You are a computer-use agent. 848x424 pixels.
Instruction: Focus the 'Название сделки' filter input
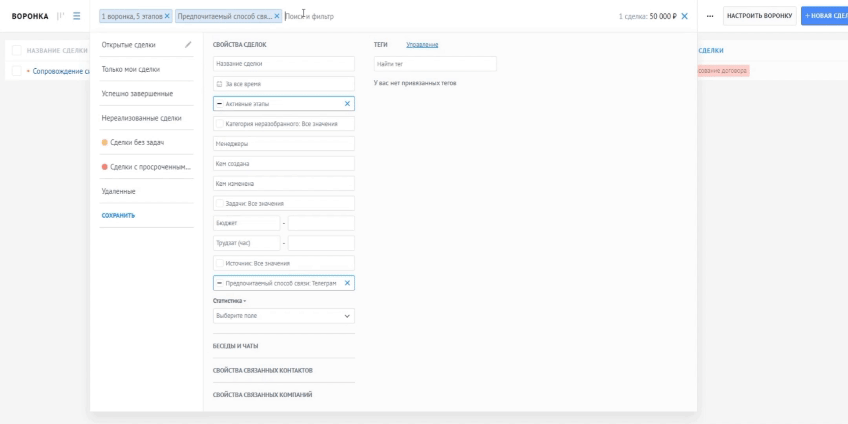(x=284, y=64)
